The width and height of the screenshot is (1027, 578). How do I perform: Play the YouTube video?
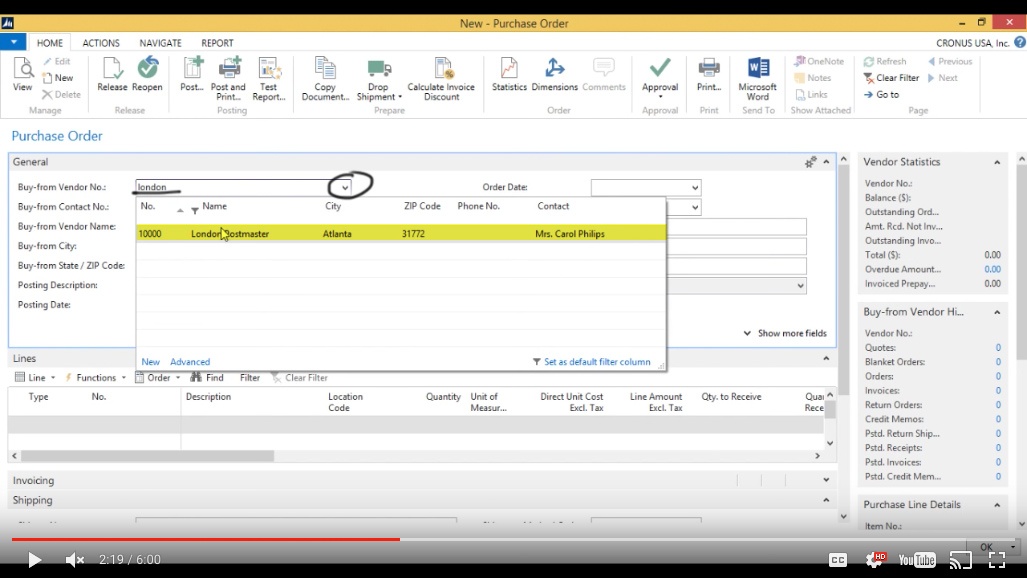tap(34, 560)
